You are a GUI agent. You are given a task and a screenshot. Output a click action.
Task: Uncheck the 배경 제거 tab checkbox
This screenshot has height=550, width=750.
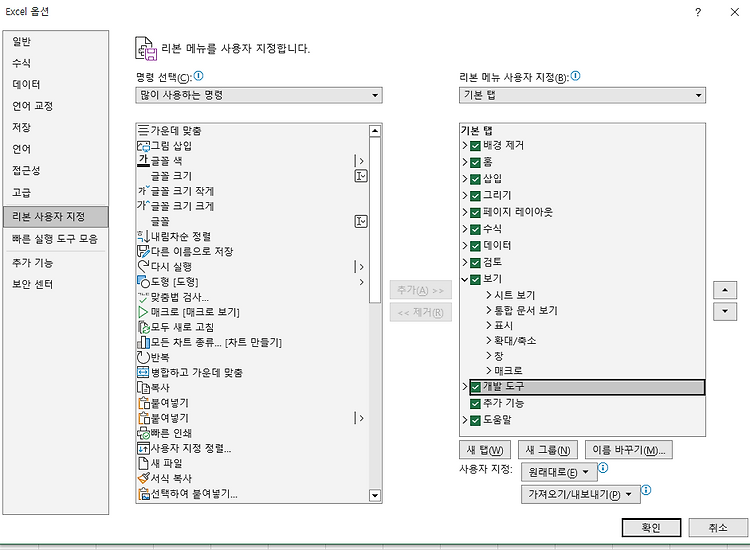[475, 146]
